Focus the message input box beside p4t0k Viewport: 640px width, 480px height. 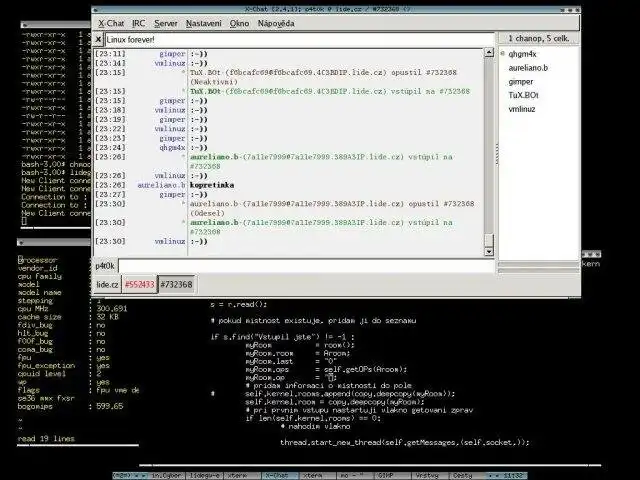(306, 266)
